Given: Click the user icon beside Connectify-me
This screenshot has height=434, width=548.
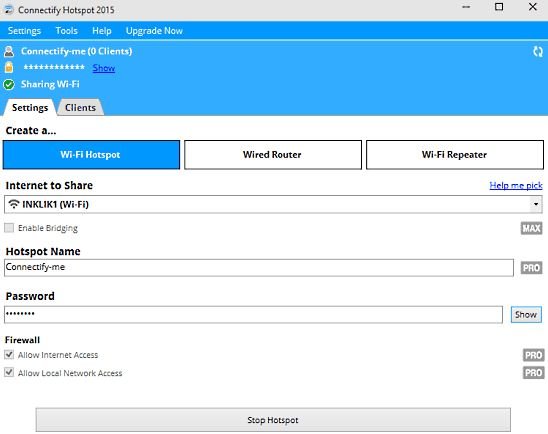Looking at the screenshot, I should (x=9, y=51).
